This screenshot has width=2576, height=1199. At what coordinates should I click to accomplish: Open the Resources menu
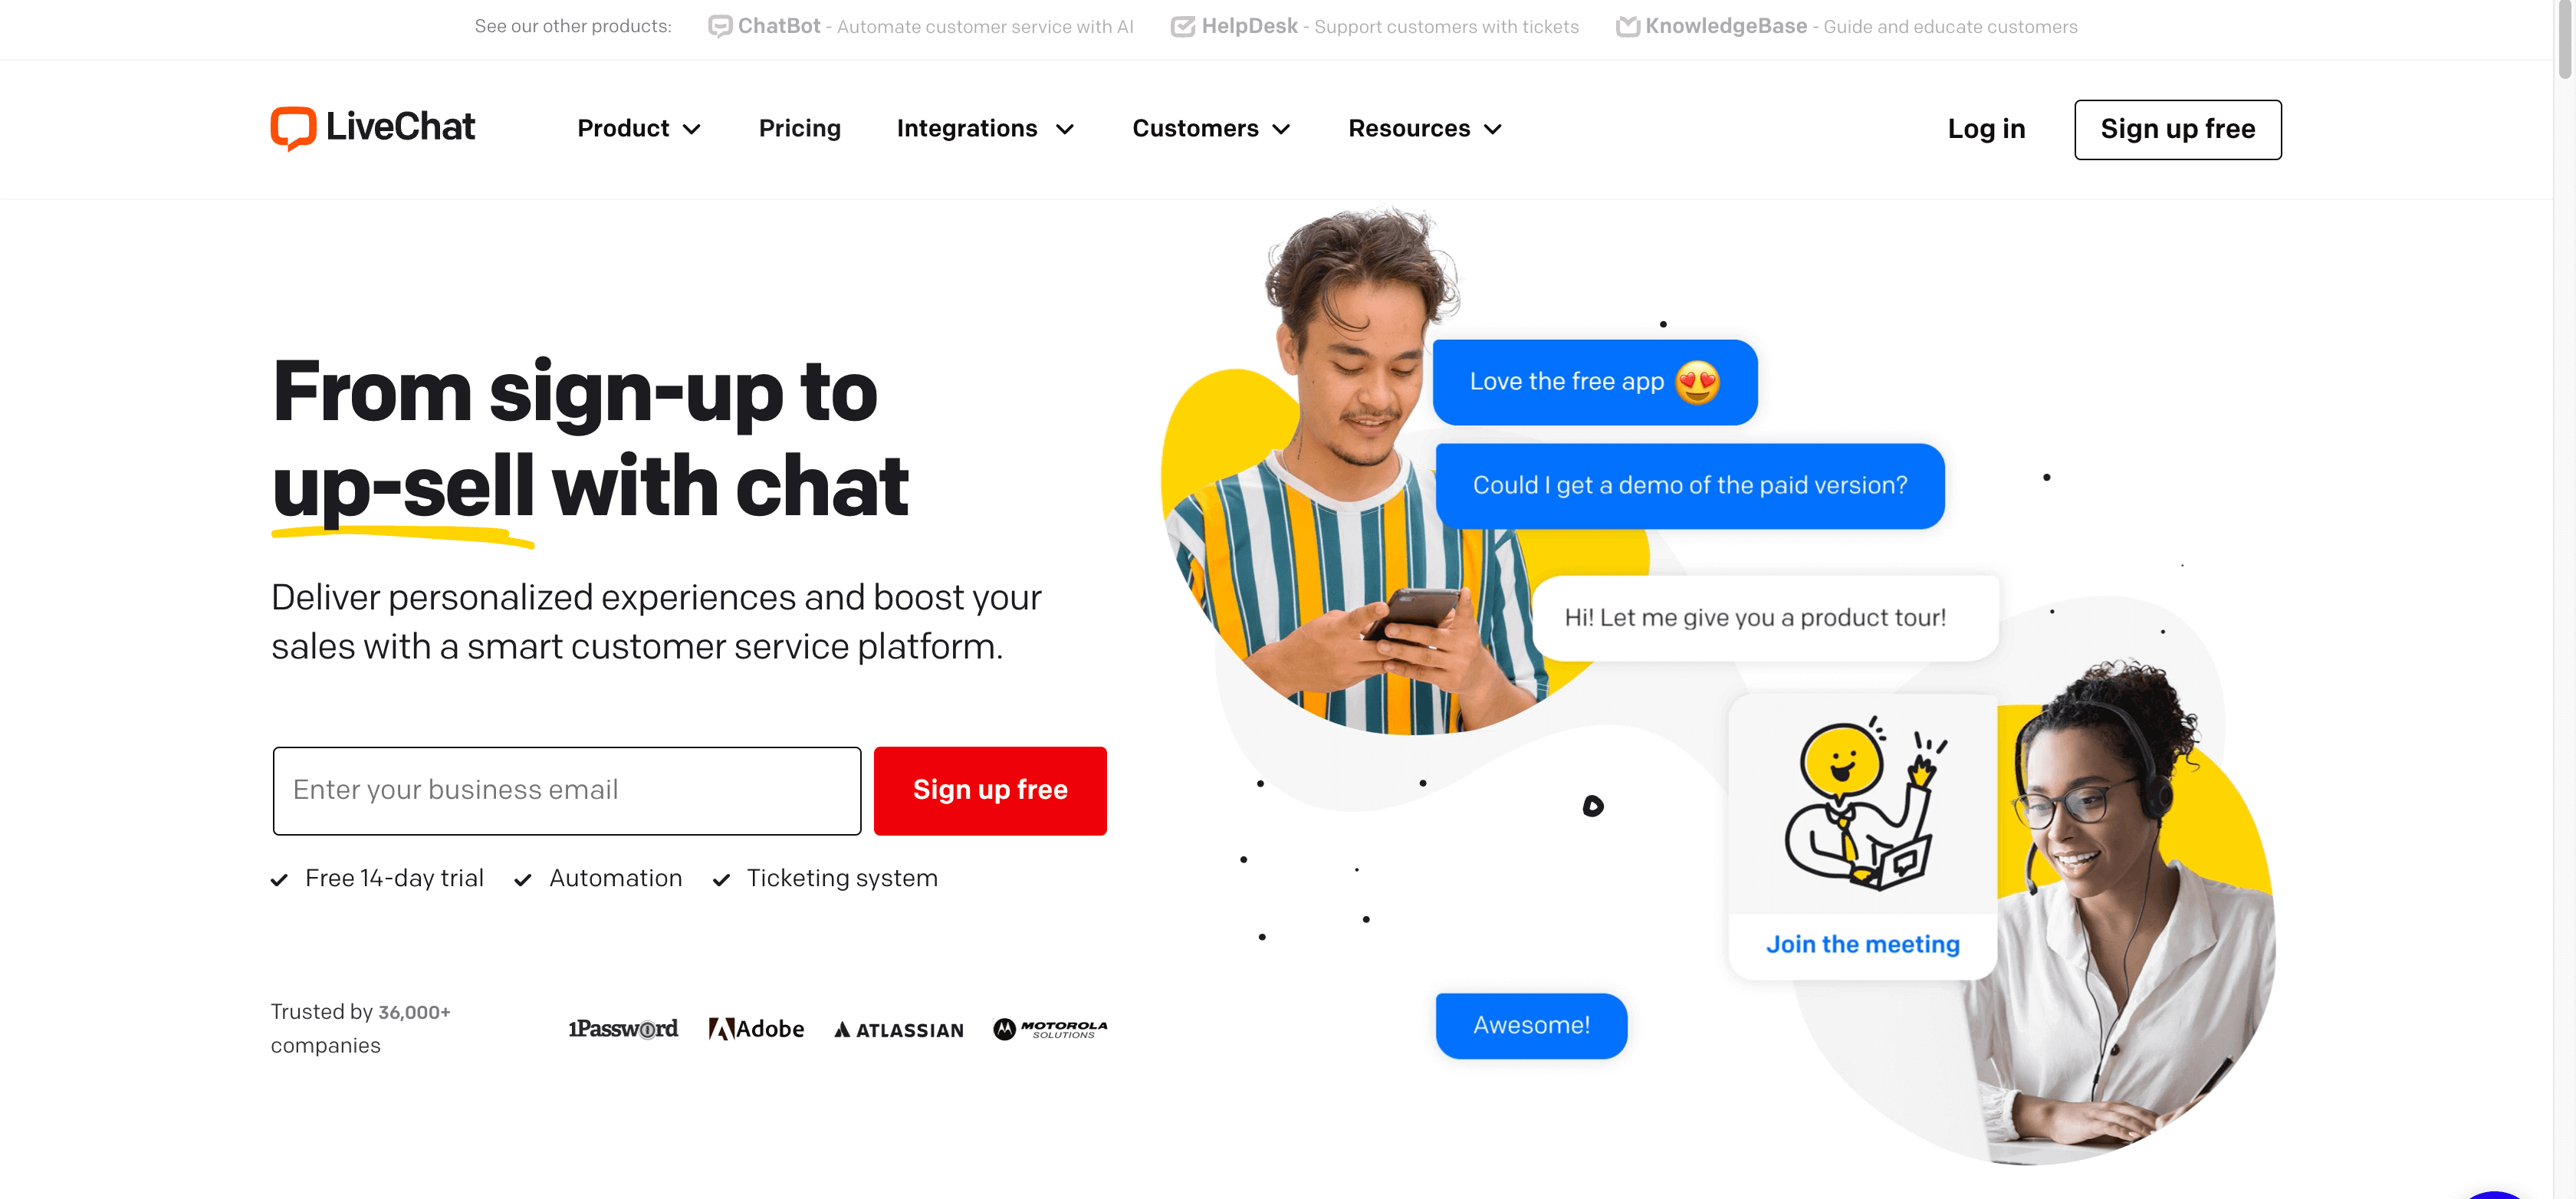pyautogui.click(x=1424, y=128)
